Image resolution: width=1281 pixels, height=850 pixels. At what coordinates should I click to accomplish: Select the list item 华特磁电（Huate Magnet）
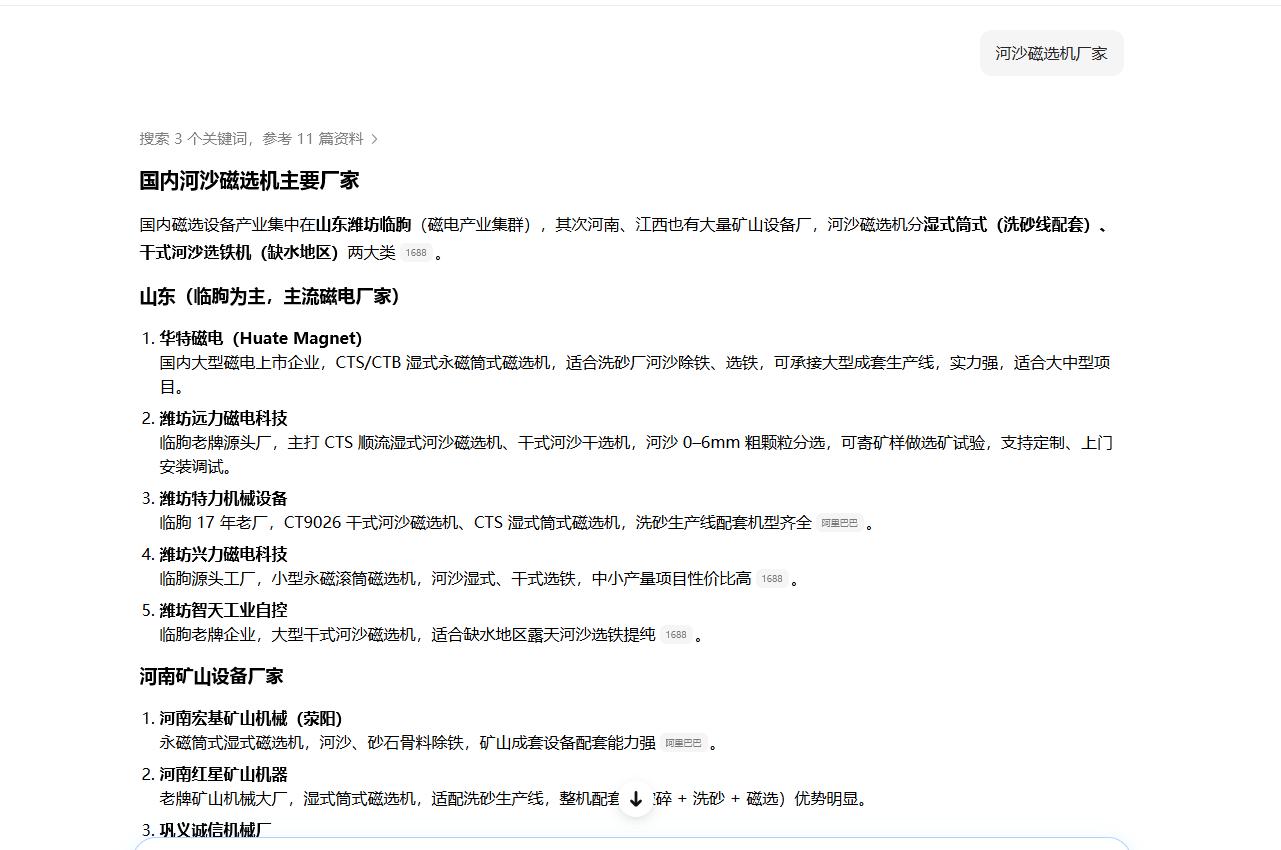(261, 339)
